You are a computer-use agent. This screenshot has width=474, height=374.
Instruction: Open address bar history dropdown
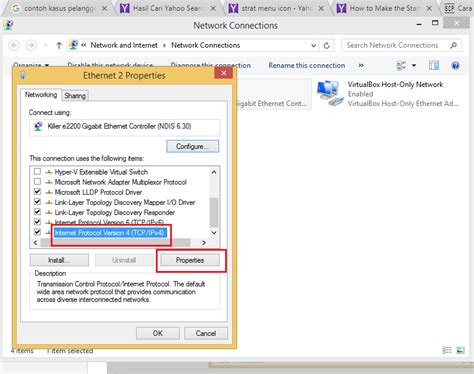pos(313,46)
